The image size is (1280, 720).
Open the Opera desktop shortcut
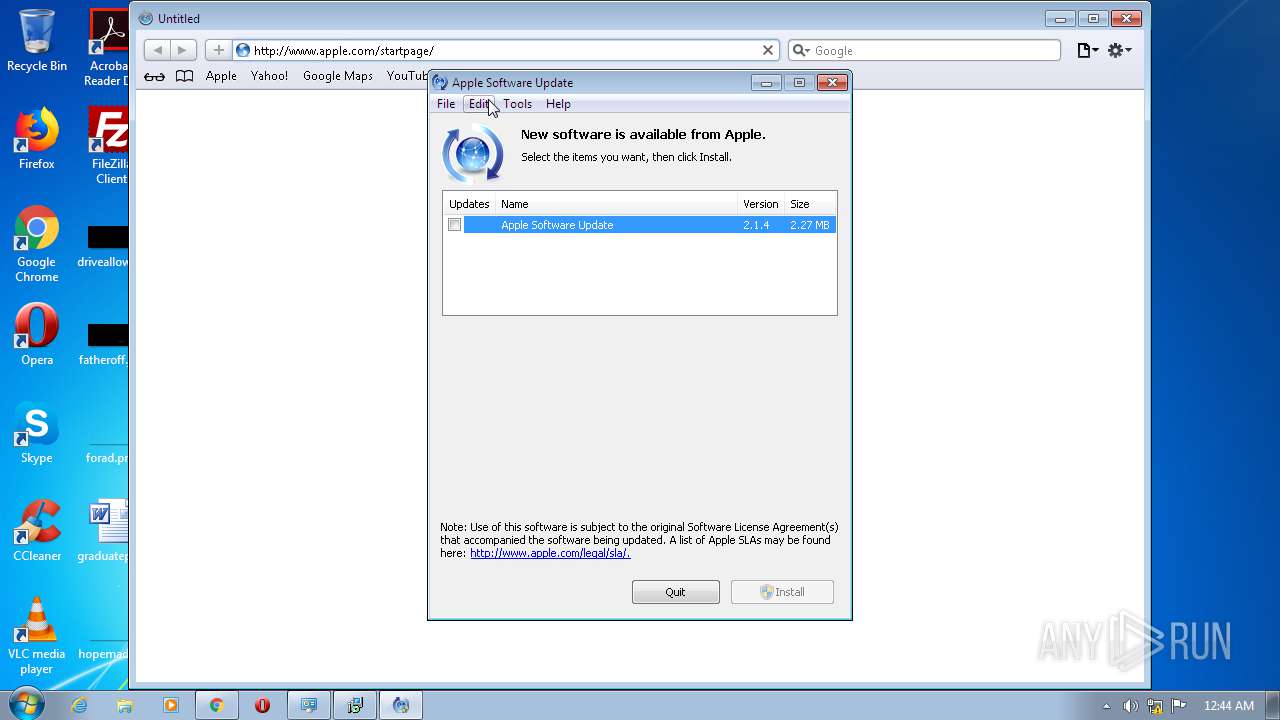37,334
